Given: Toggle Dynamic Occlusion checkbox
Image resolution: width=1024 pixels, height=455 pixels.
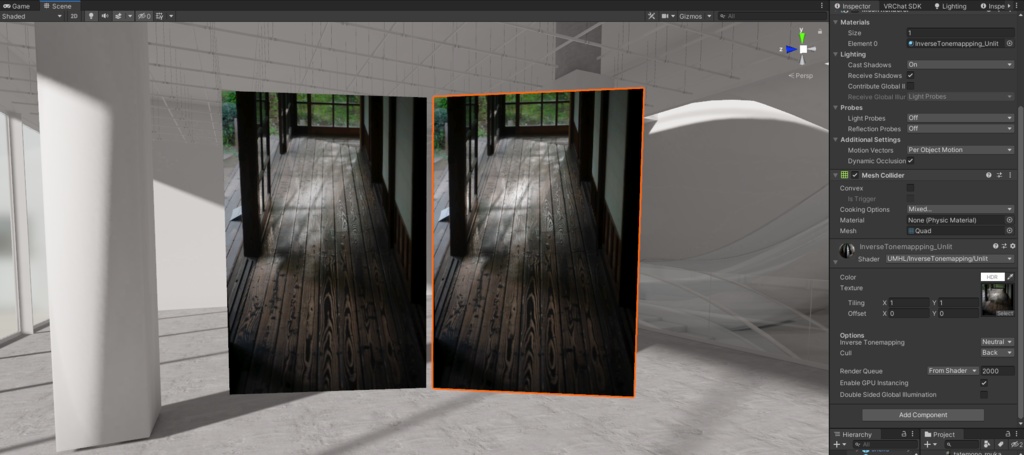Looking at the screenshot, I should point(910,161).
